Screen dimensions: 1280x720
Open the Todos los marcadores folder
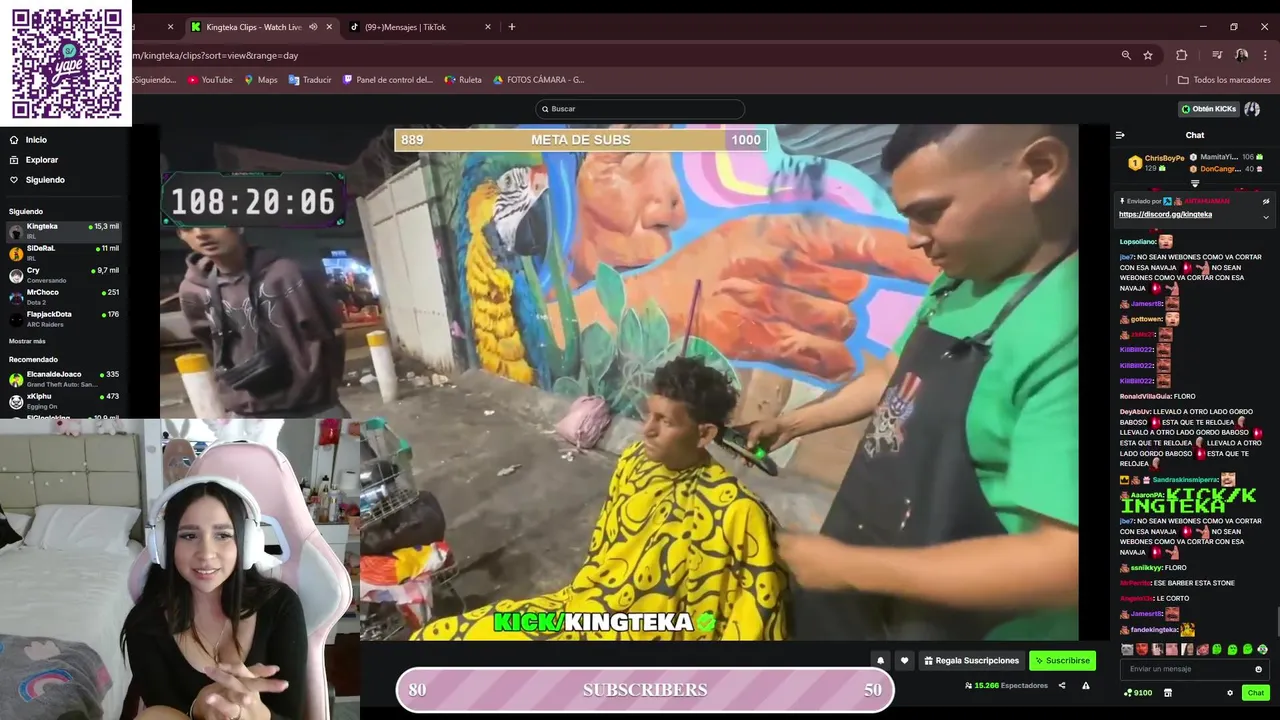[1224, 80]
